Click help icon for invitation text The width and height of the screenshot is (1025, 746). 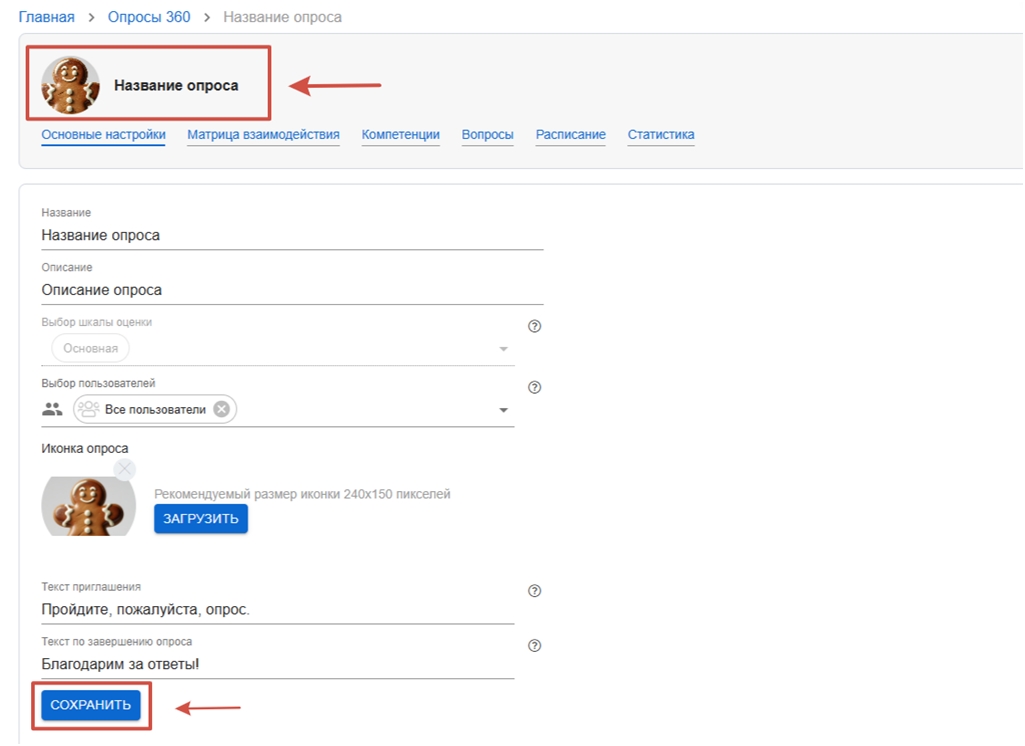pyautogui.click(x=534, y=591)
